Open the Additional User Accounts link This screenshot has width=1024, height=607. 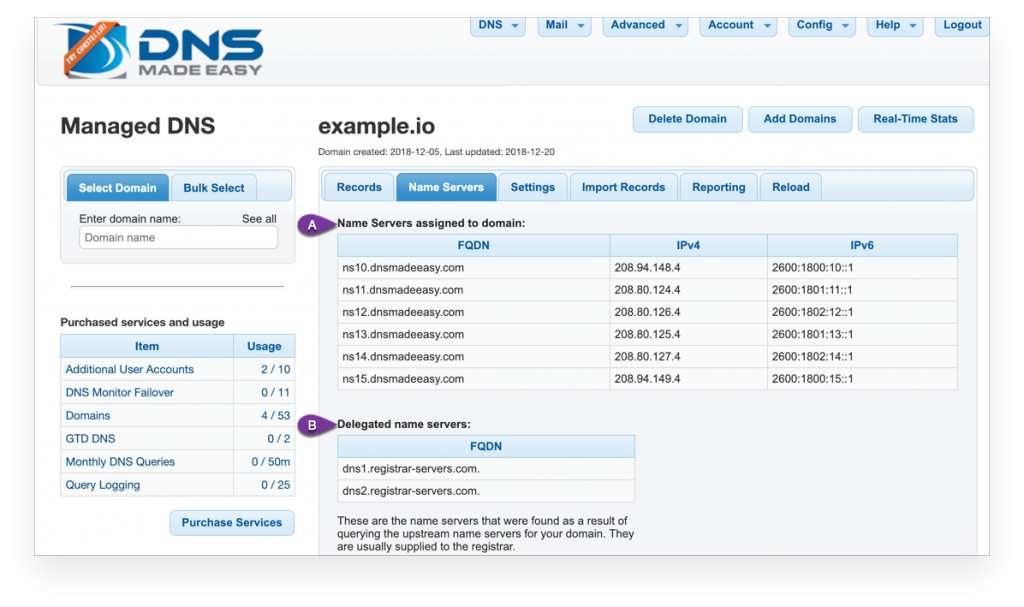129,369
